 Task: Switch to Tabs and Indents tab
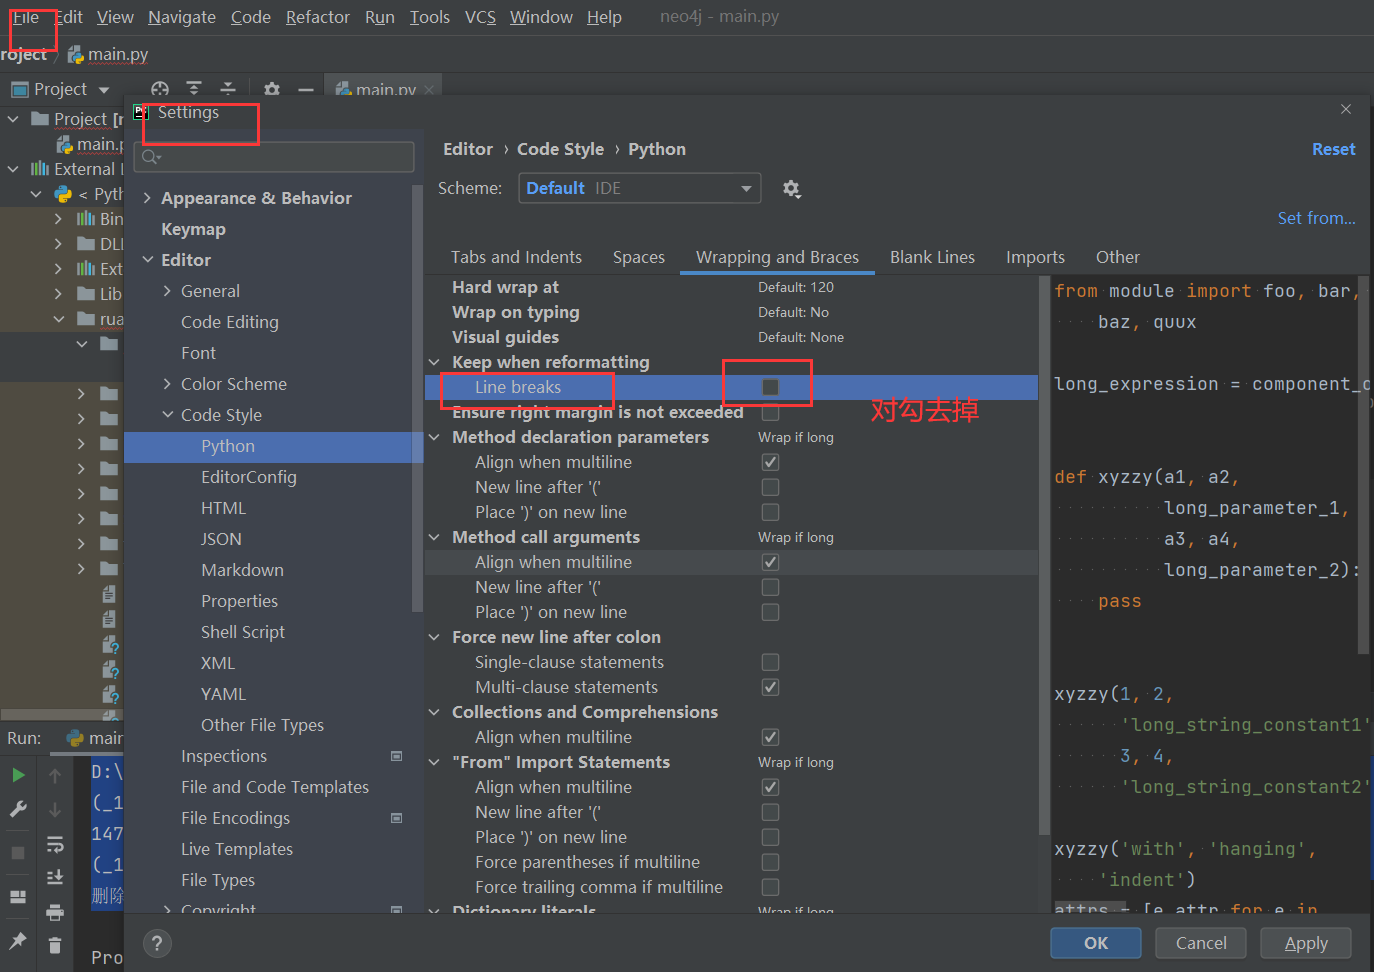[x=516, y=257]
